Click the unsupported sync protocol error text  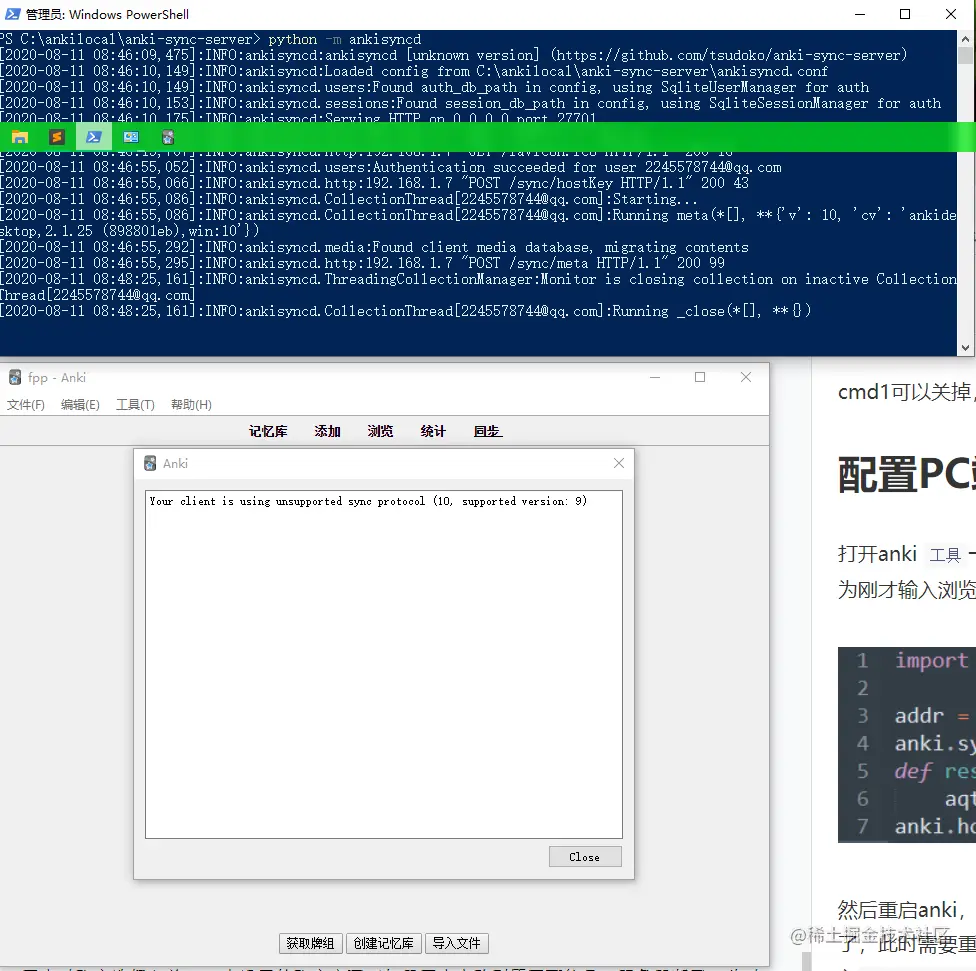pyautogui.click(x=368, y=501)
